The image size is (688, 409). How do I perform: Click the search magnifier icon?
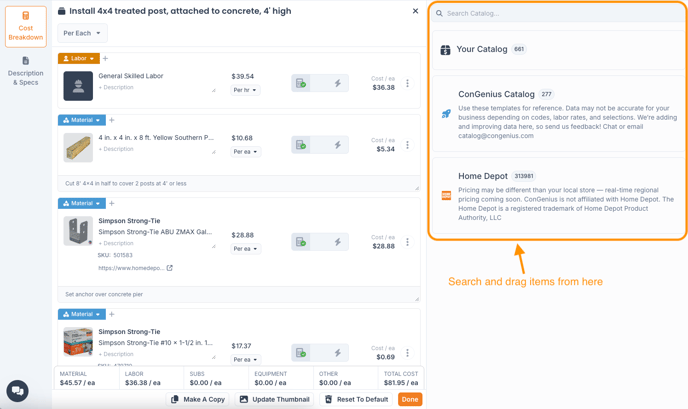[439, 14]
